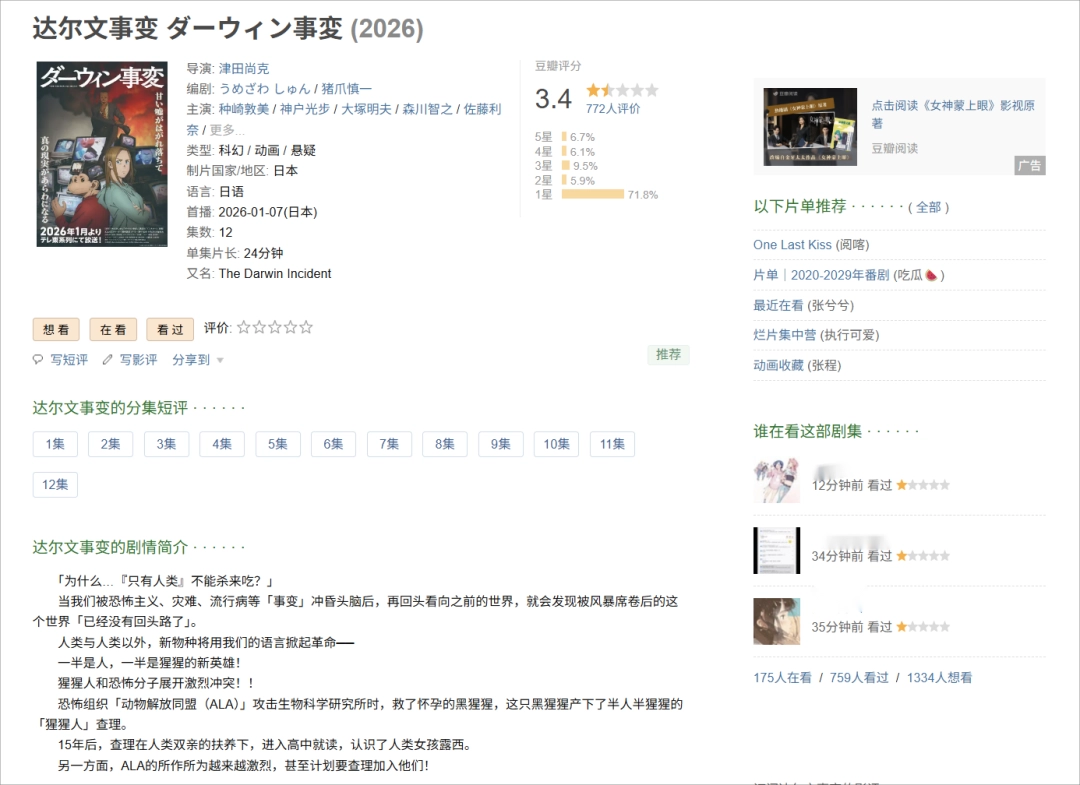Viewport: 1080px width, 785px height.
Task: Rate five stars using the last star
Action: 306,327
